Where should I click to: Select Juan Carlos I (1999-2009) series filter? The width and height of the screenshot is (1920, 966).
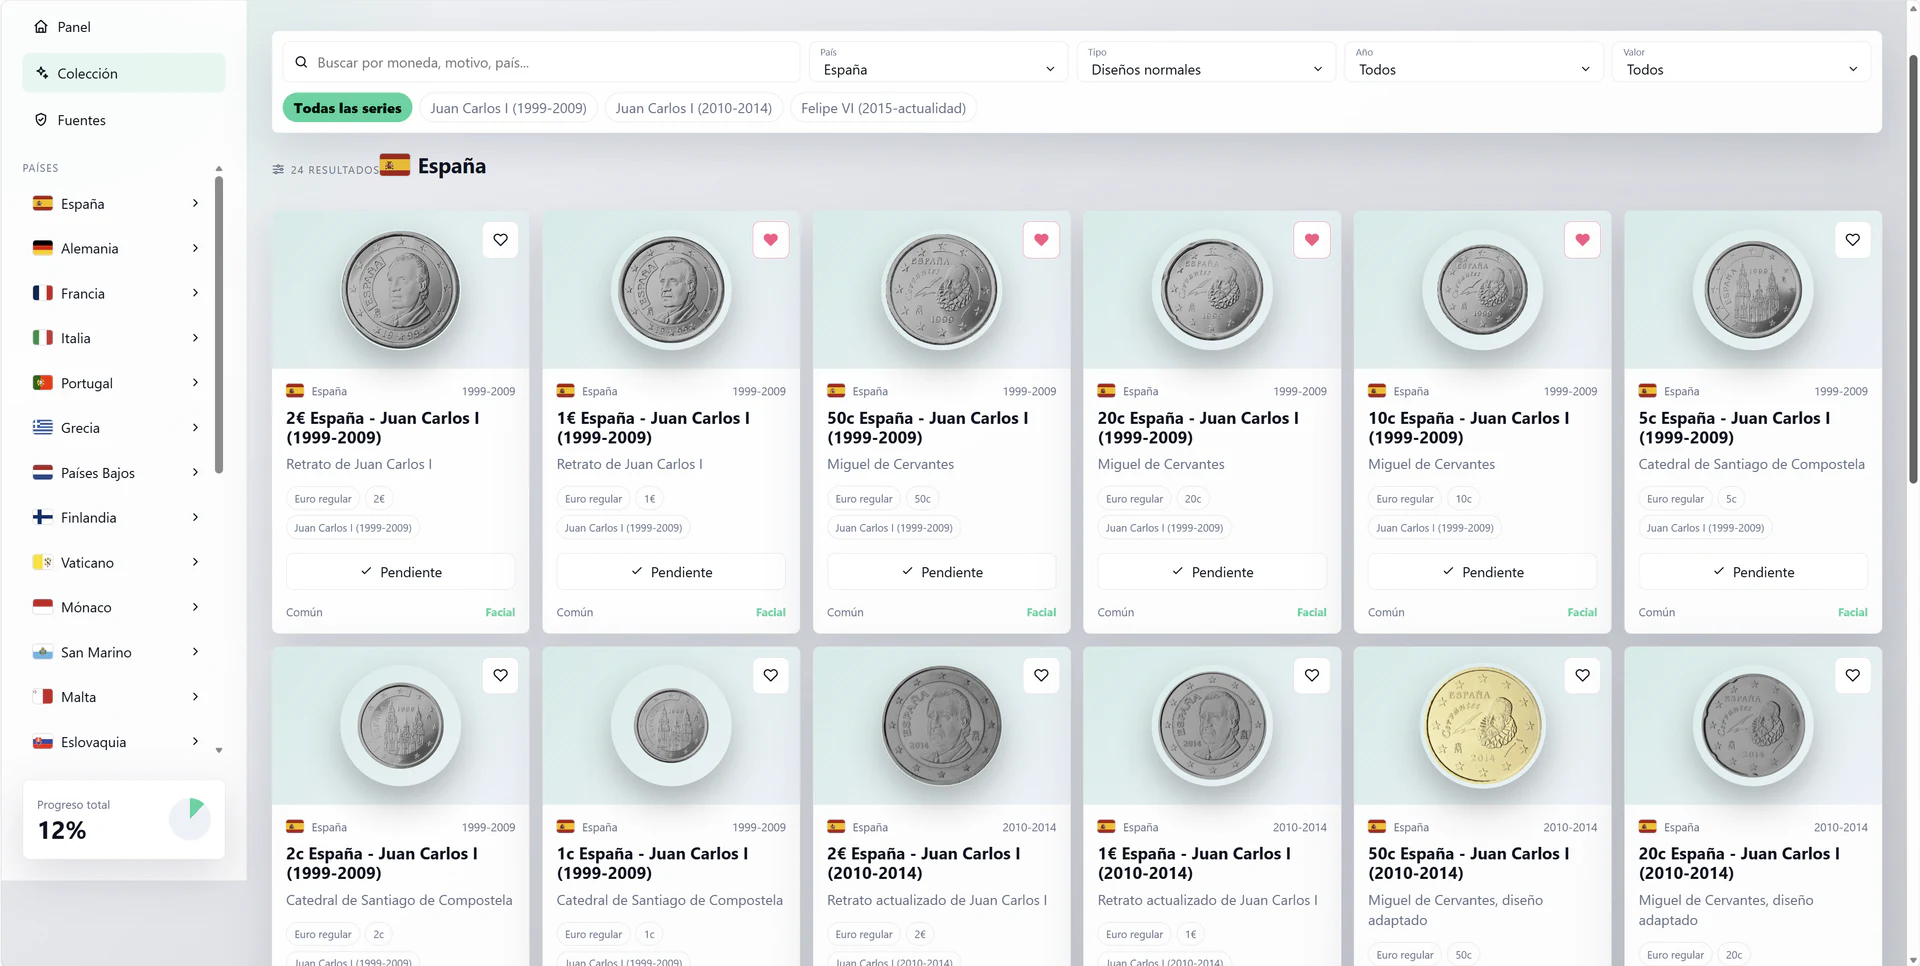click(508, 108)
